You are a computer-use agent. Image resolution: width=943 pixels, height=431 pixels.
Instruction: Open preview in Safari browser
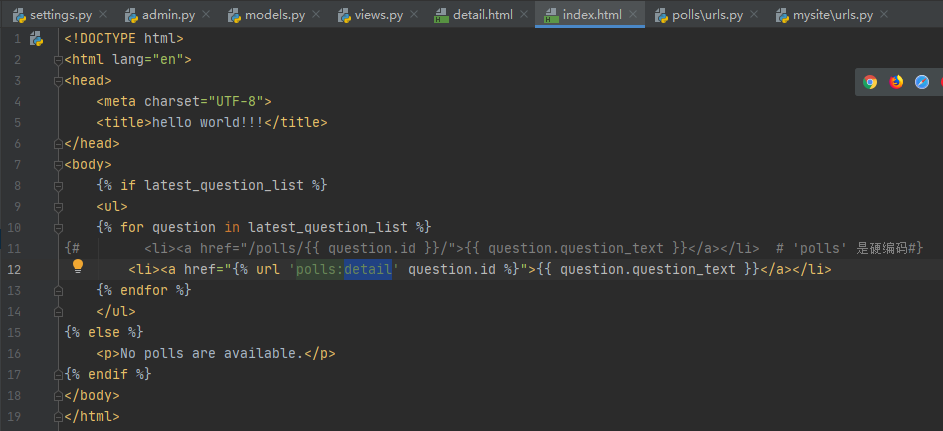922,82
